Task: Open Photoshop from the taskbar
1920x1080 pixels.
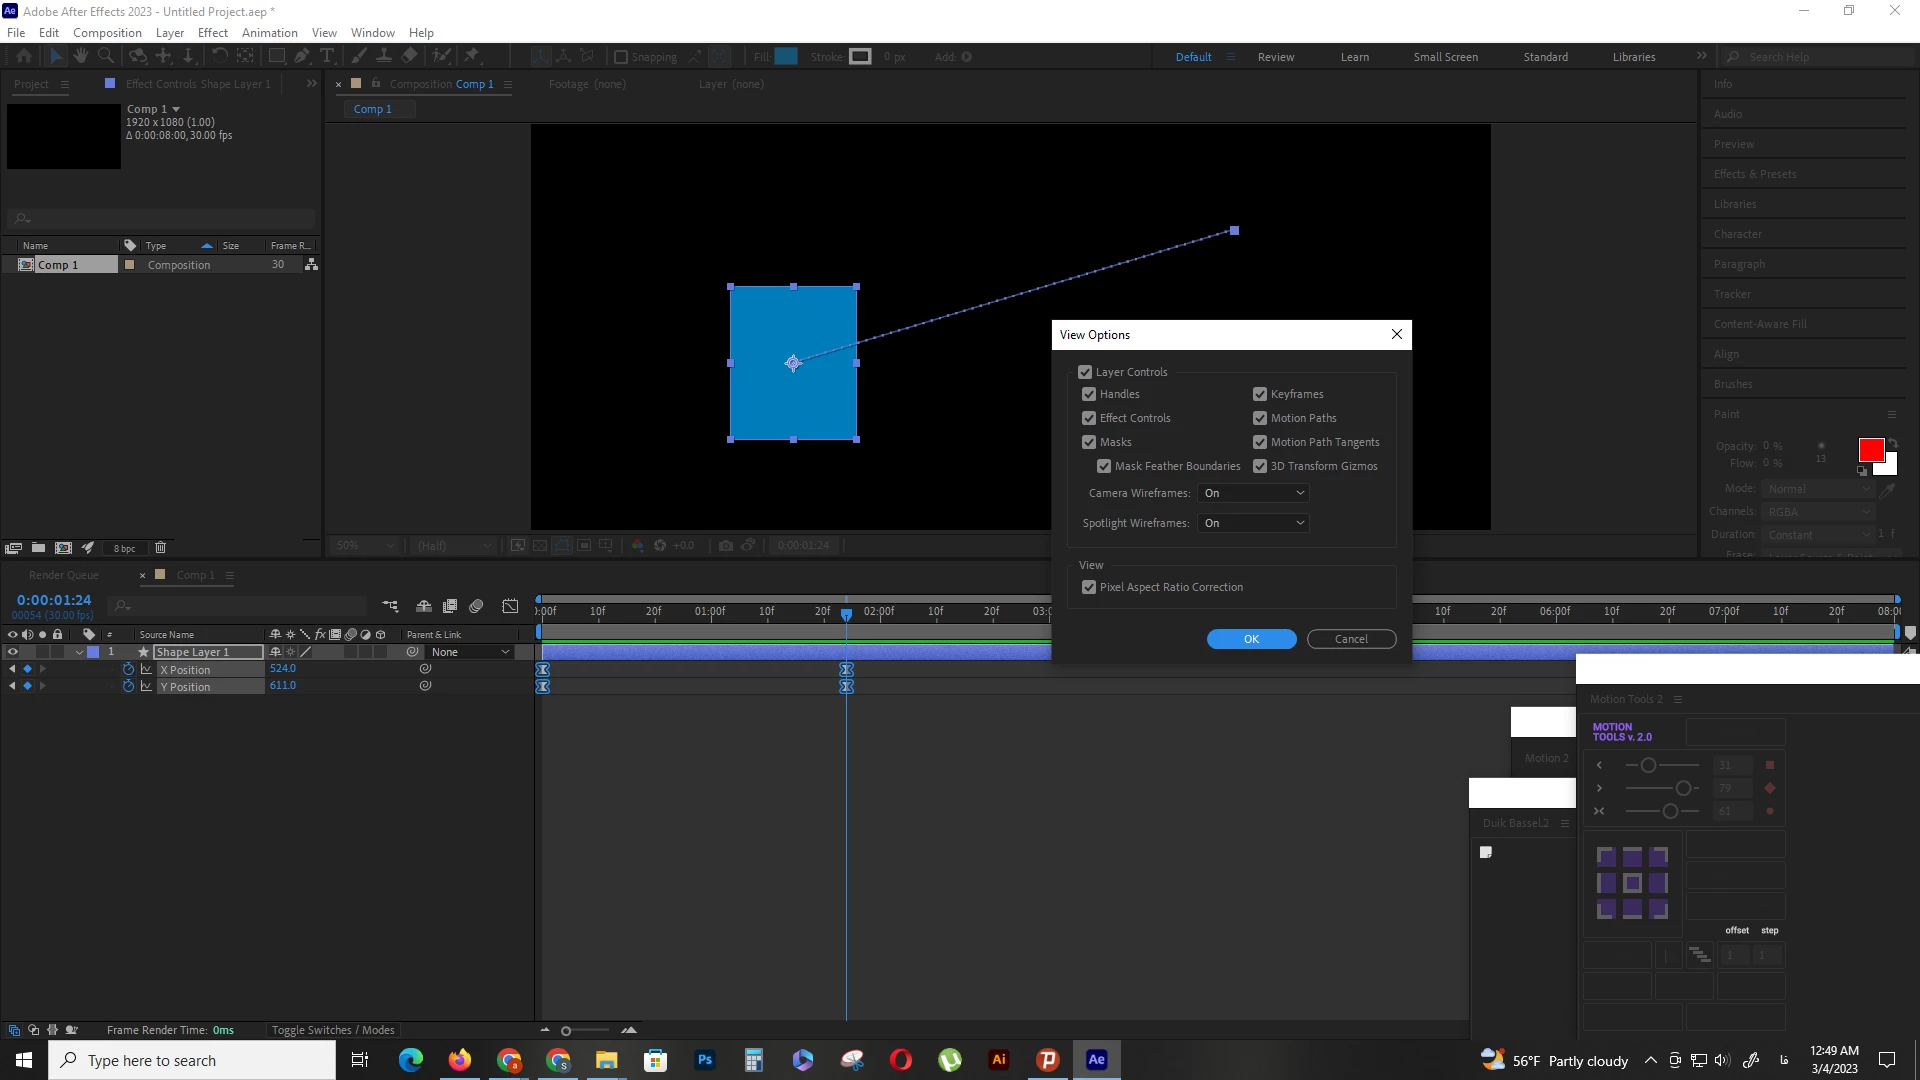Action: pos(705,1060)
